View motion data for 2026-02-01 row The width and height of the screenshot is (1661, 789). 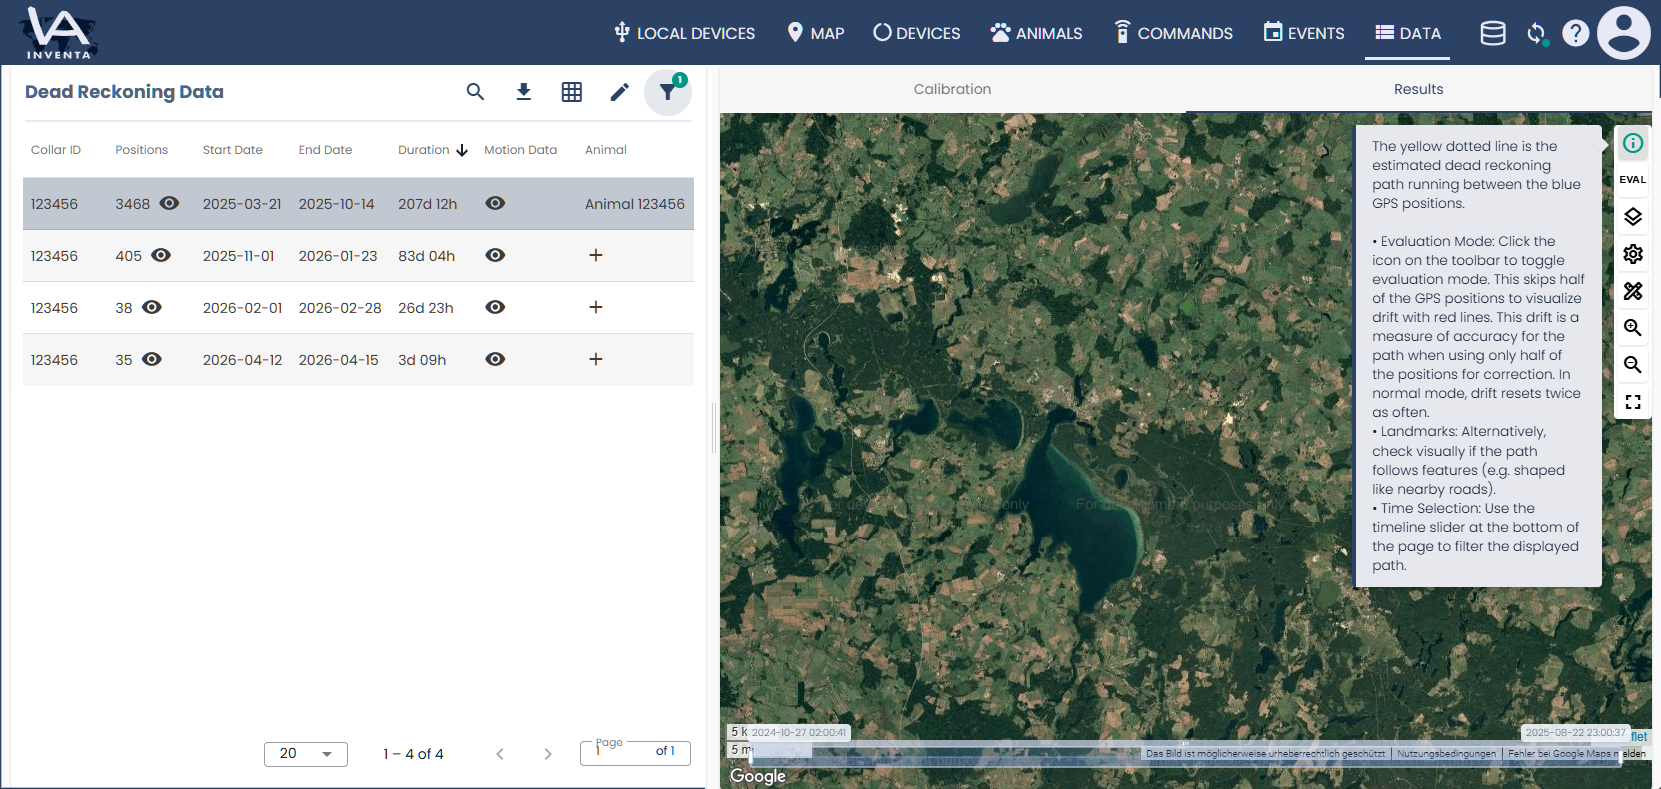[x=495, y=307]
